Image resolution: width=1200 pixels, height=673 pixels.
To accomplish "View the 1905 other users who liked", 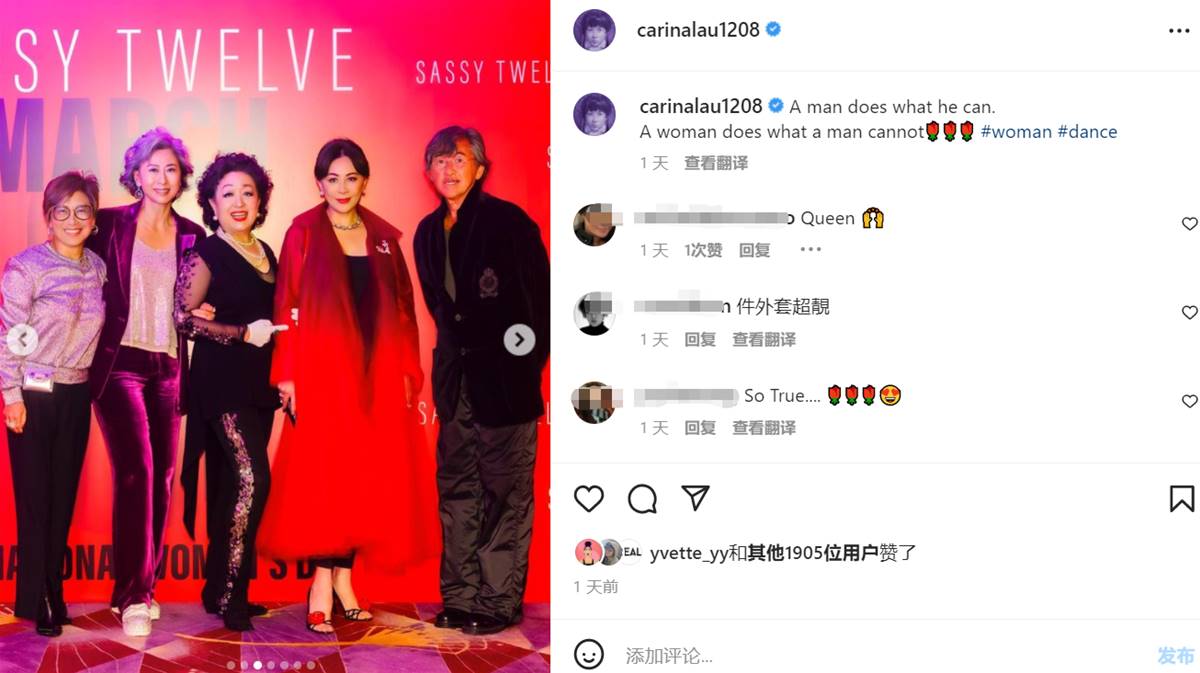I will tap(812, 552).
